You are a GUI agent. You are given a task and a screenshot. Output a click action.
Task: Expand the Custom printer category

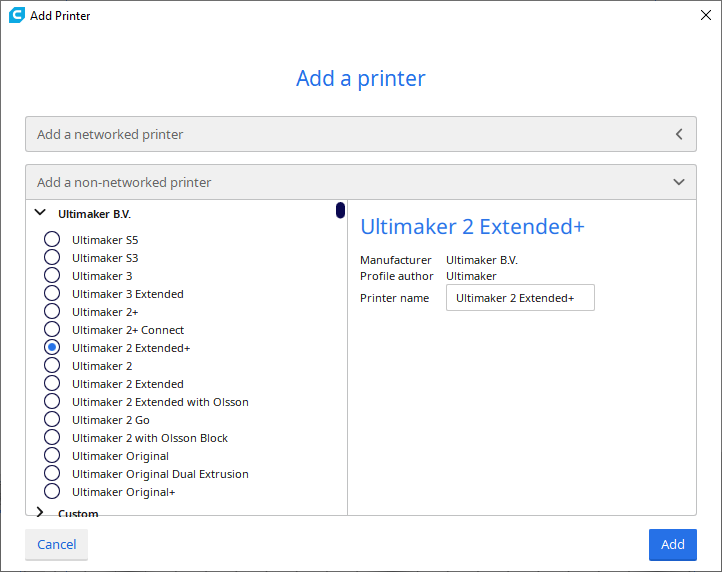coord(40,513)
